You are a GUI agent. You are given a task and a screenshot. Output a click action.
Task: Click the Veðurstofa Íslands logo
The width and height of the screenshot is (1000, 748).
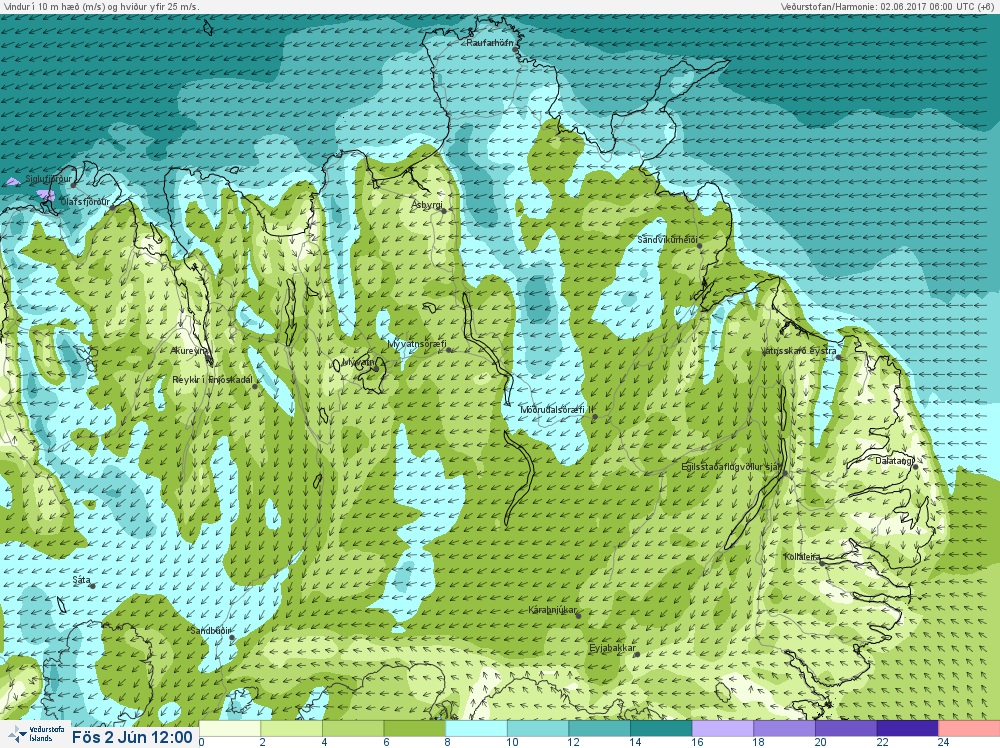pyautogui.click(x=36, y=734)
